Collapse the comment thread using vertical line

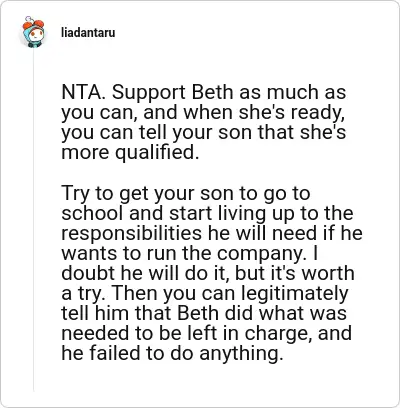point(33,220)
